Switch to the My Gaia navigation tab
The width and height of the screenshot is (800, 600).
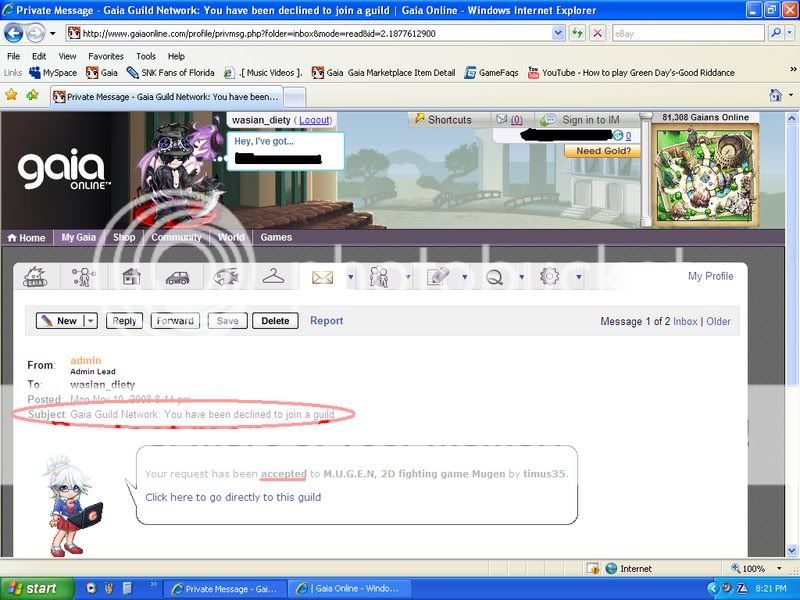pyautogui.click(x=78, y=237)
